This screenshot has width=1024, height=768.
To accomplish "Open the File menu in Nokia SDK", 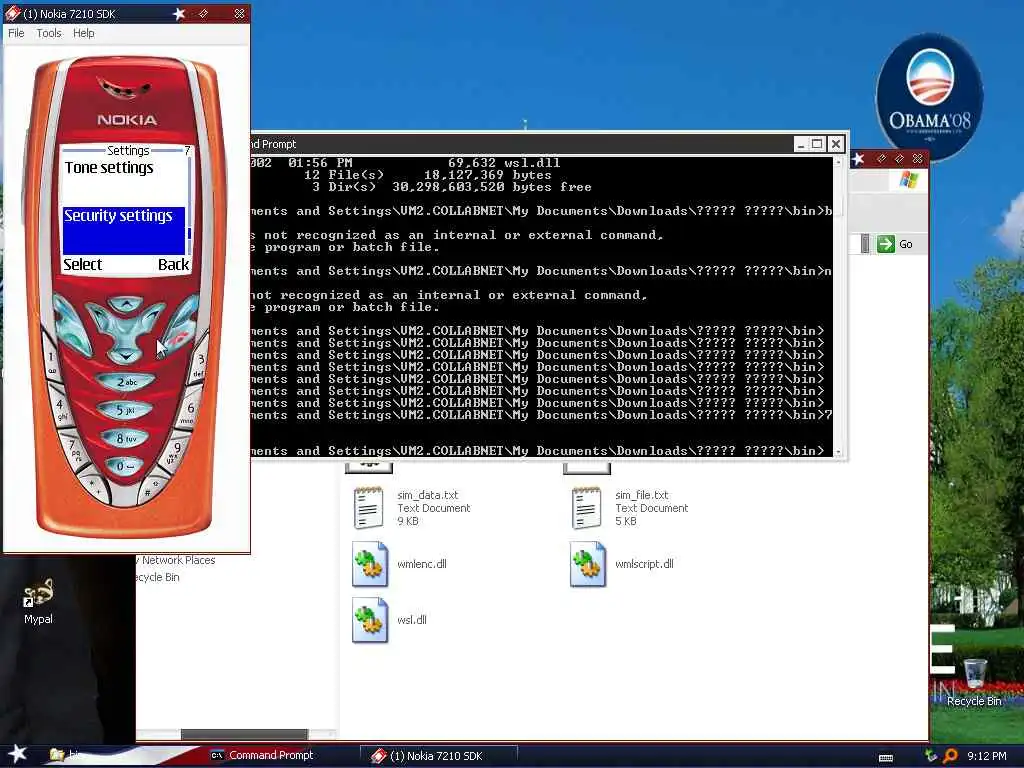I will coord(16,33).
